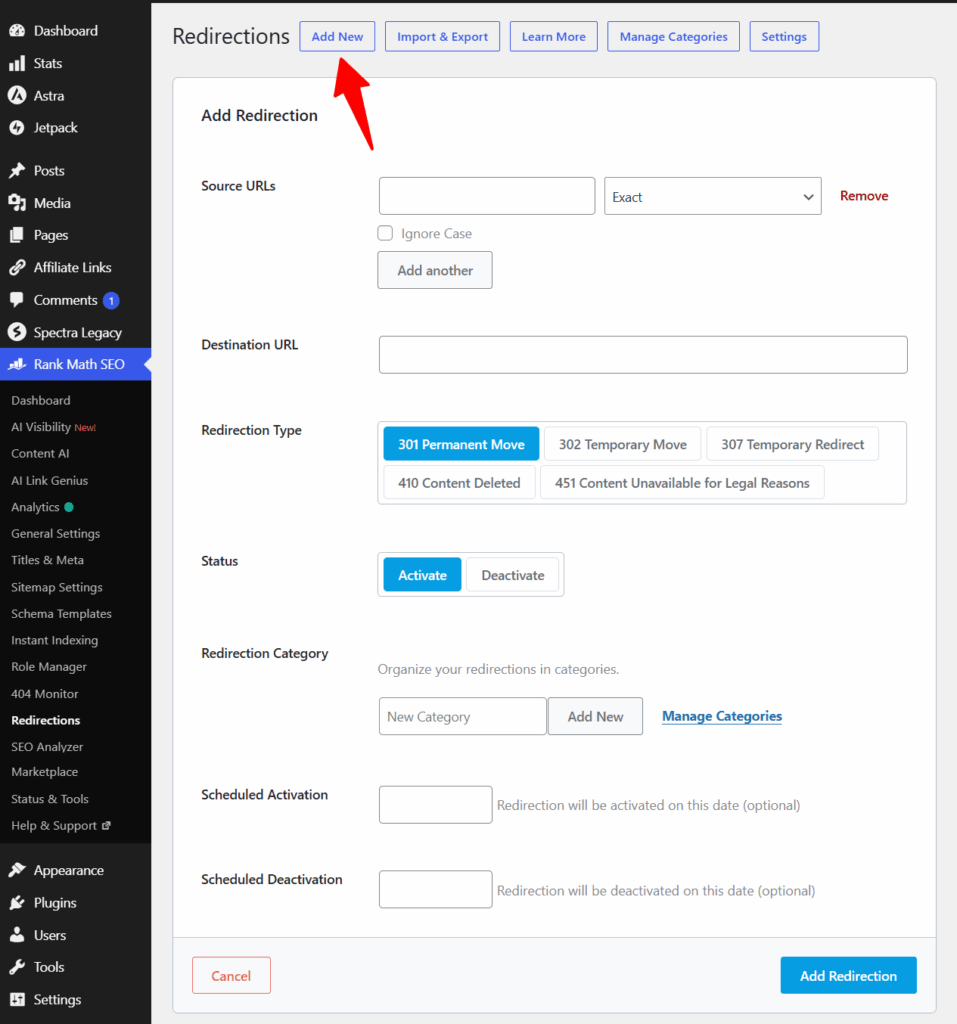This screenshot has width=957, height=1024.
Task: Open Instant Indexing submenu item
Action: (x=54, y=640)
